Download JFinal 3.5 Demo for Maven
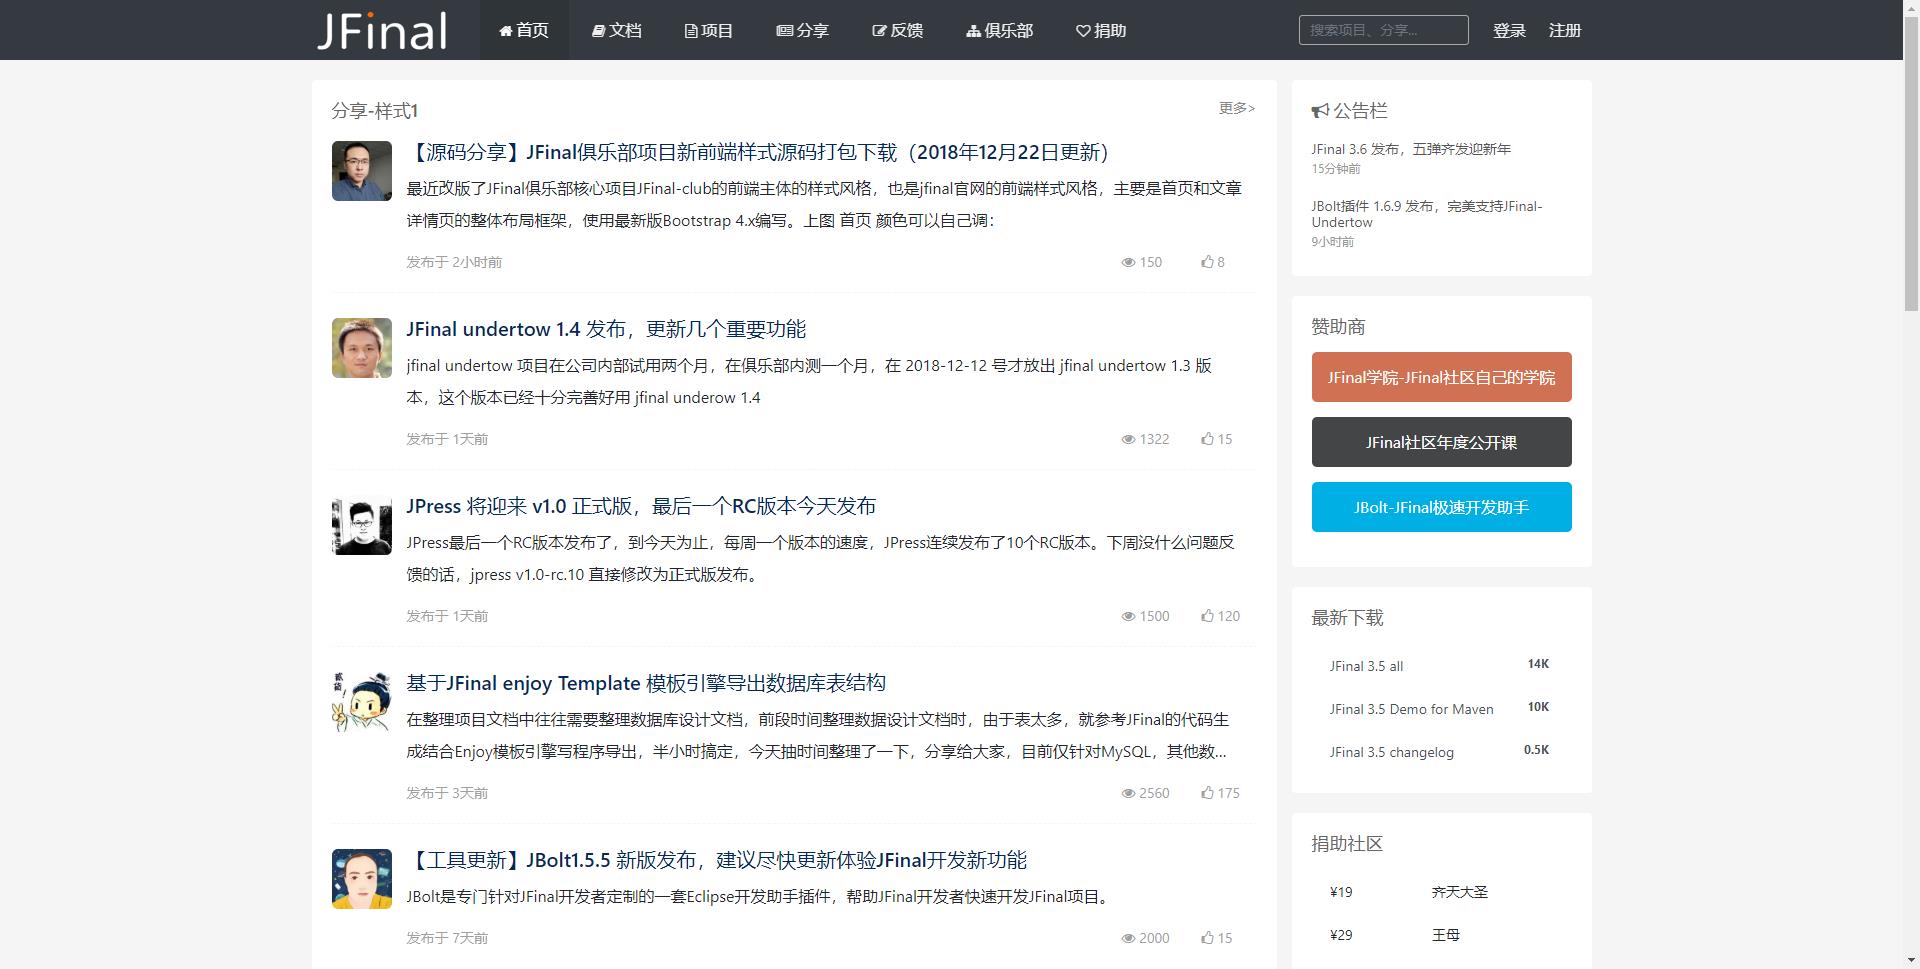The image size is (1920, 969). pyautogui.click(x=1410, y=709)
